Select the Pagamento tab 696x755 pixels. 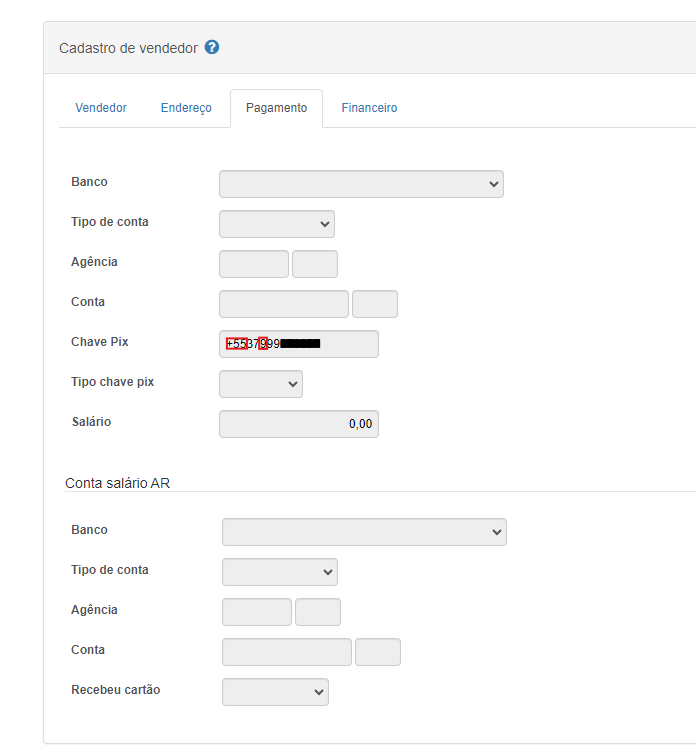pos(276,108)
